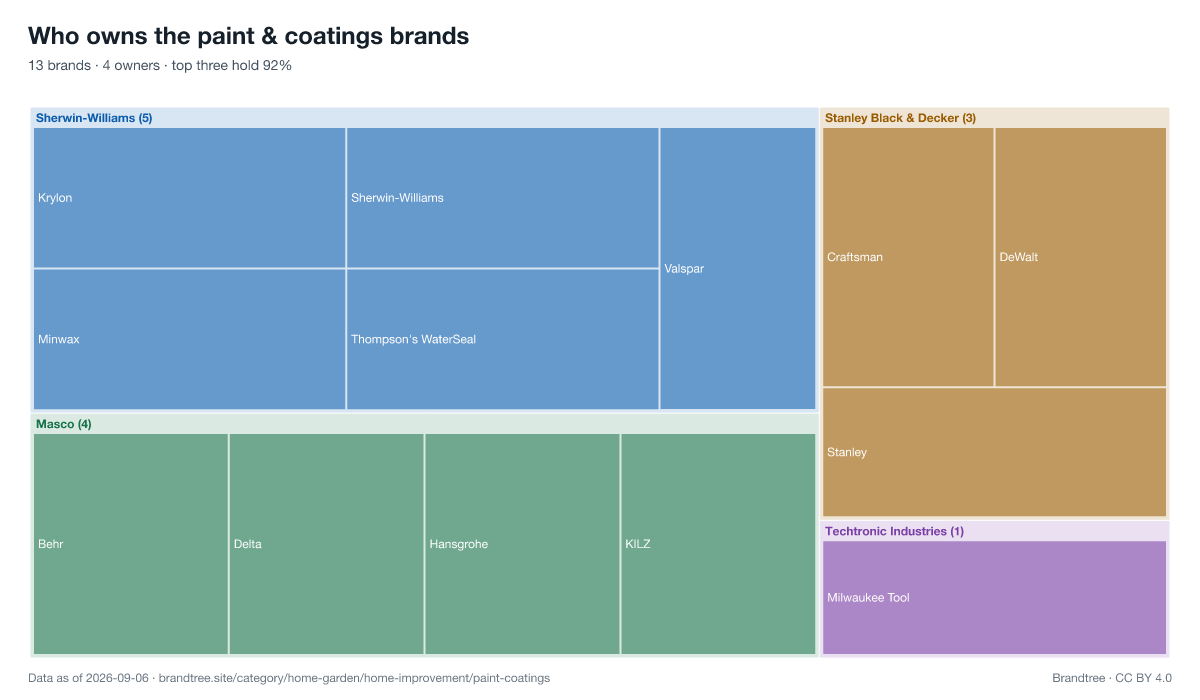The height and width of the screenshot is (700, 1200).
Task: Select the KILZ tile
Action: point(718,544)
